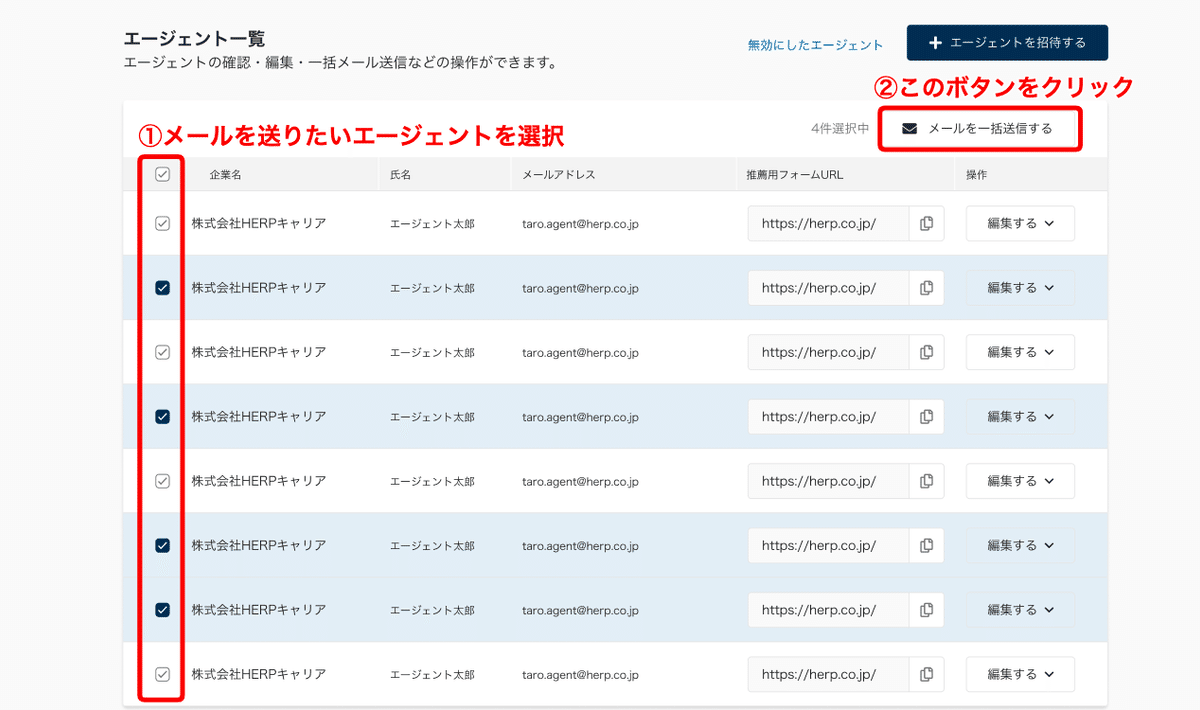Copy the form URL in the sixth row
This screenshot has width=1200, height=710.
926,545
